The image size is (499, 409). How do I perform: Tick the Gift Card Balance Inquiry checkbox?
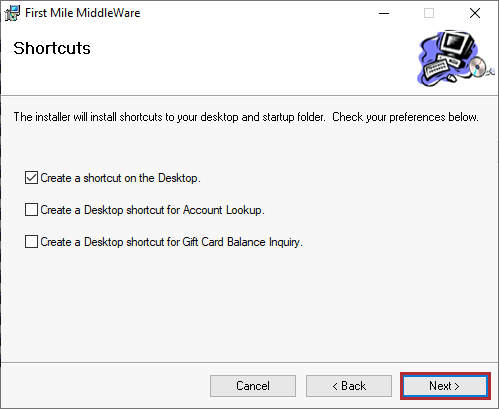point(31,242)
